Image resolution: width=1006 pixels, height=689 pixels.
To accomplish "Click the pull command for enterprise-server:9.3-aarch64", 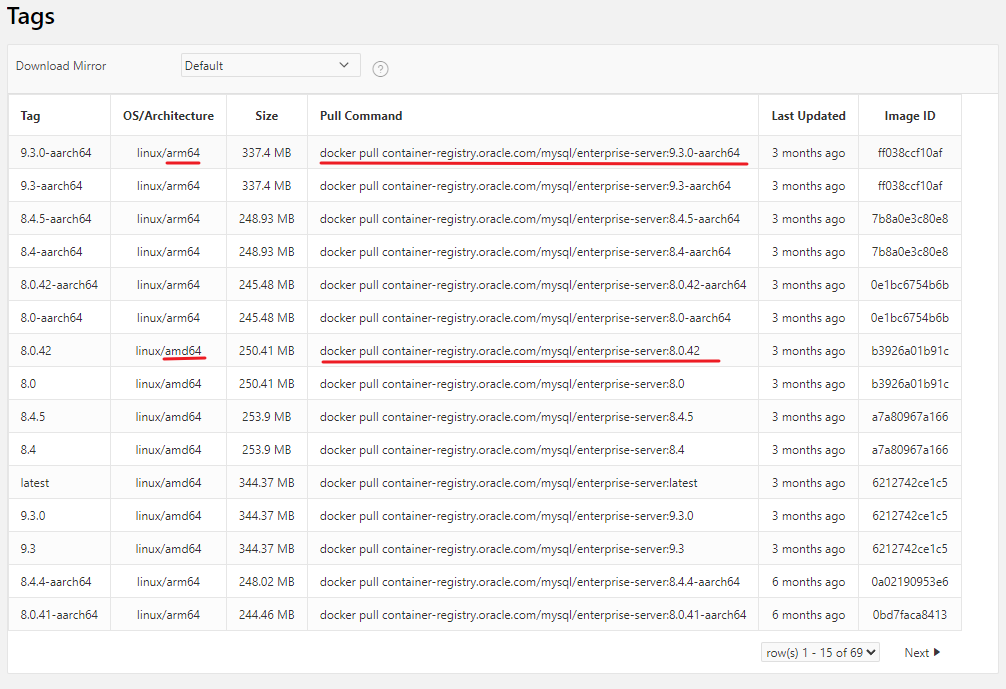I will click(x=525, y=186).
